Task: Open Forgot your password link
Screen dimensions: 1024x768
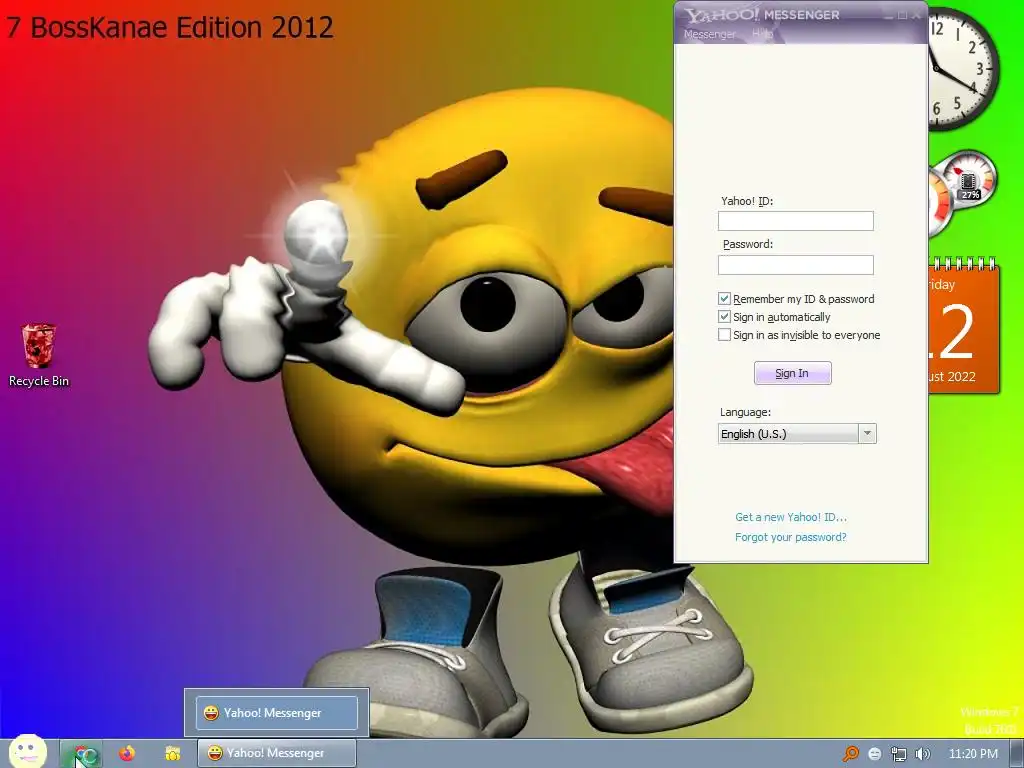Action: click(791, 537)
